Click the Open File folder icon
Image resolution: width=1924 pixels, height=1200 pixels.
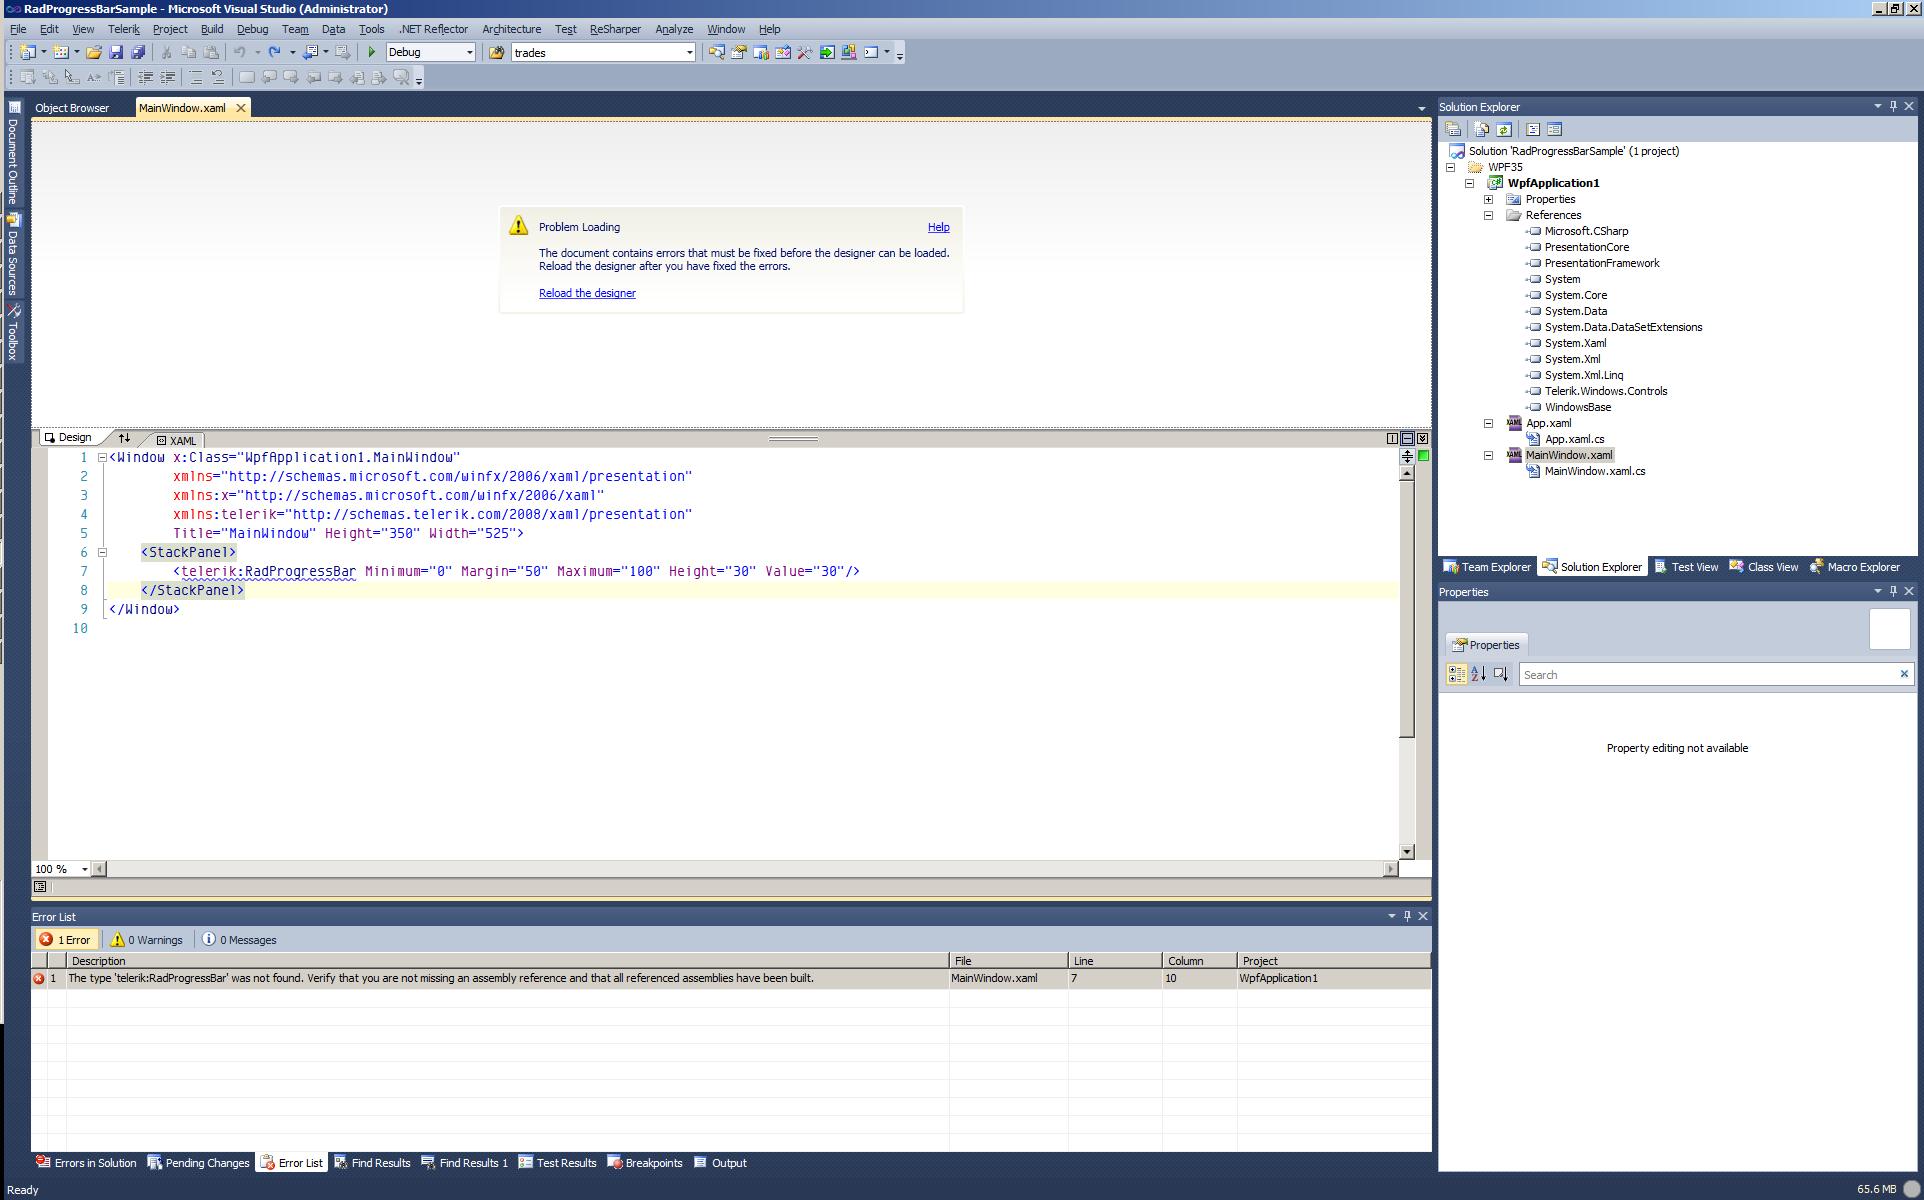pos(93,52)
